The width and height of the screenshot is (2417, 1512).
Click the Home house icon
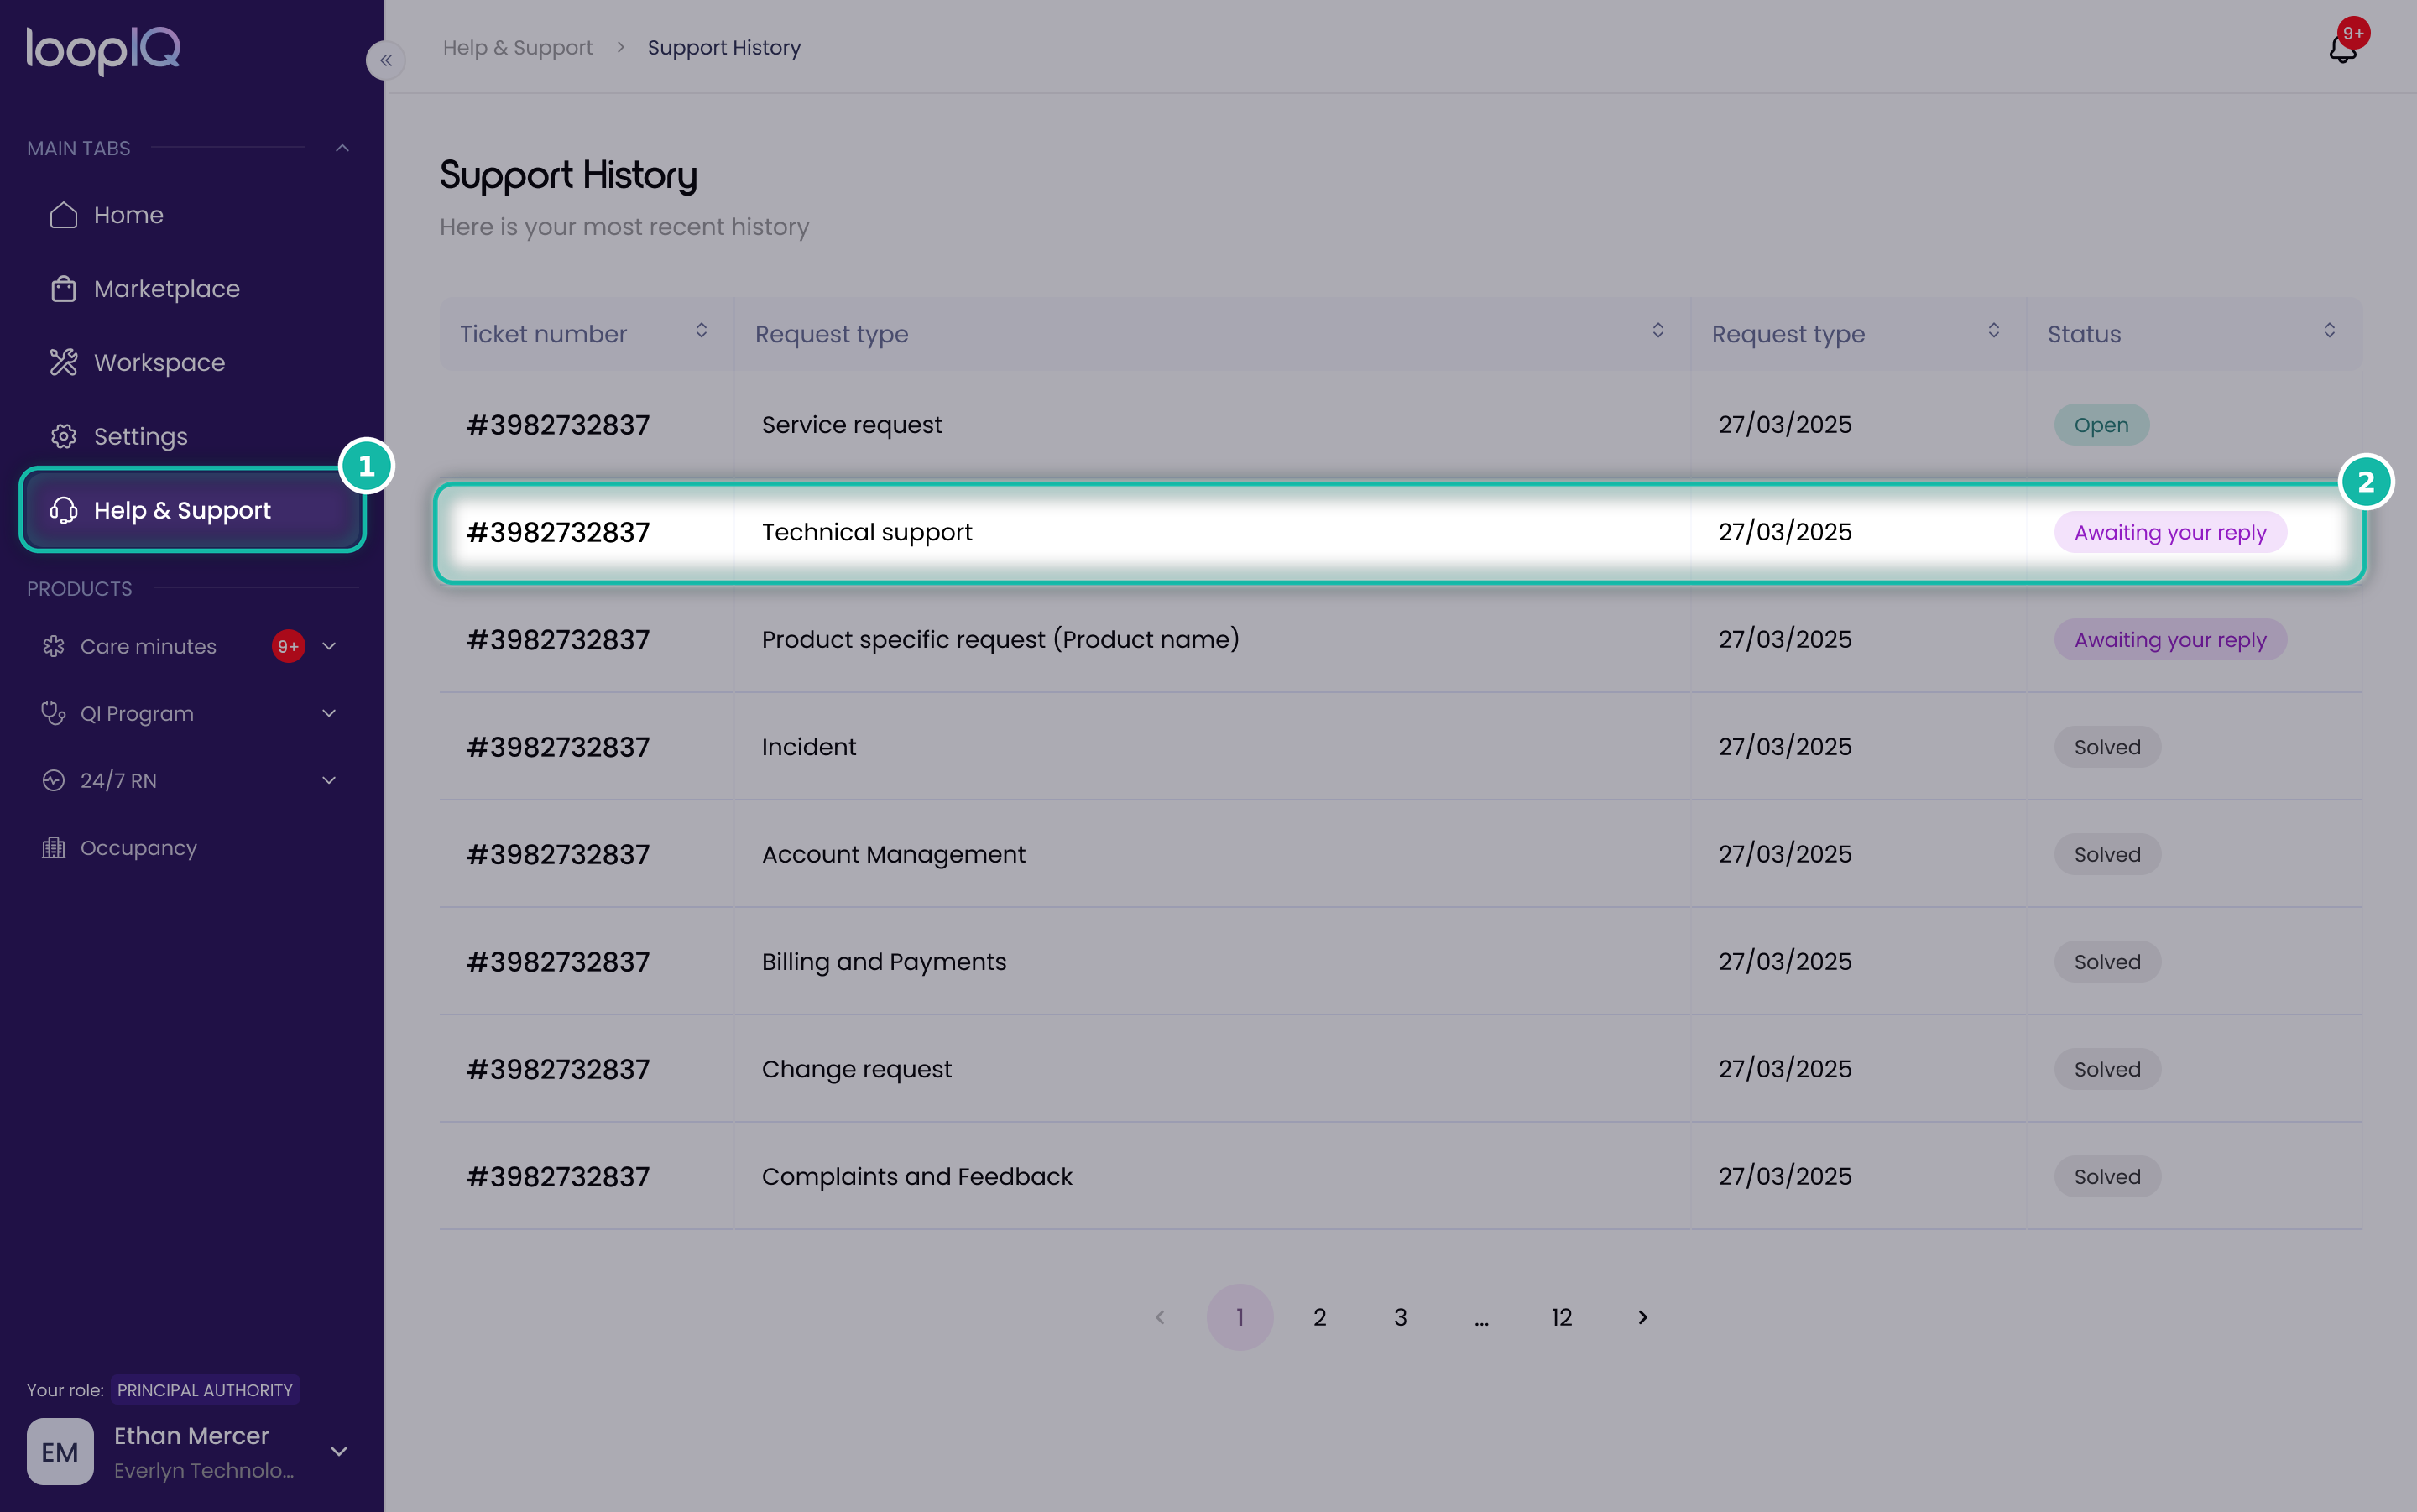64,215
